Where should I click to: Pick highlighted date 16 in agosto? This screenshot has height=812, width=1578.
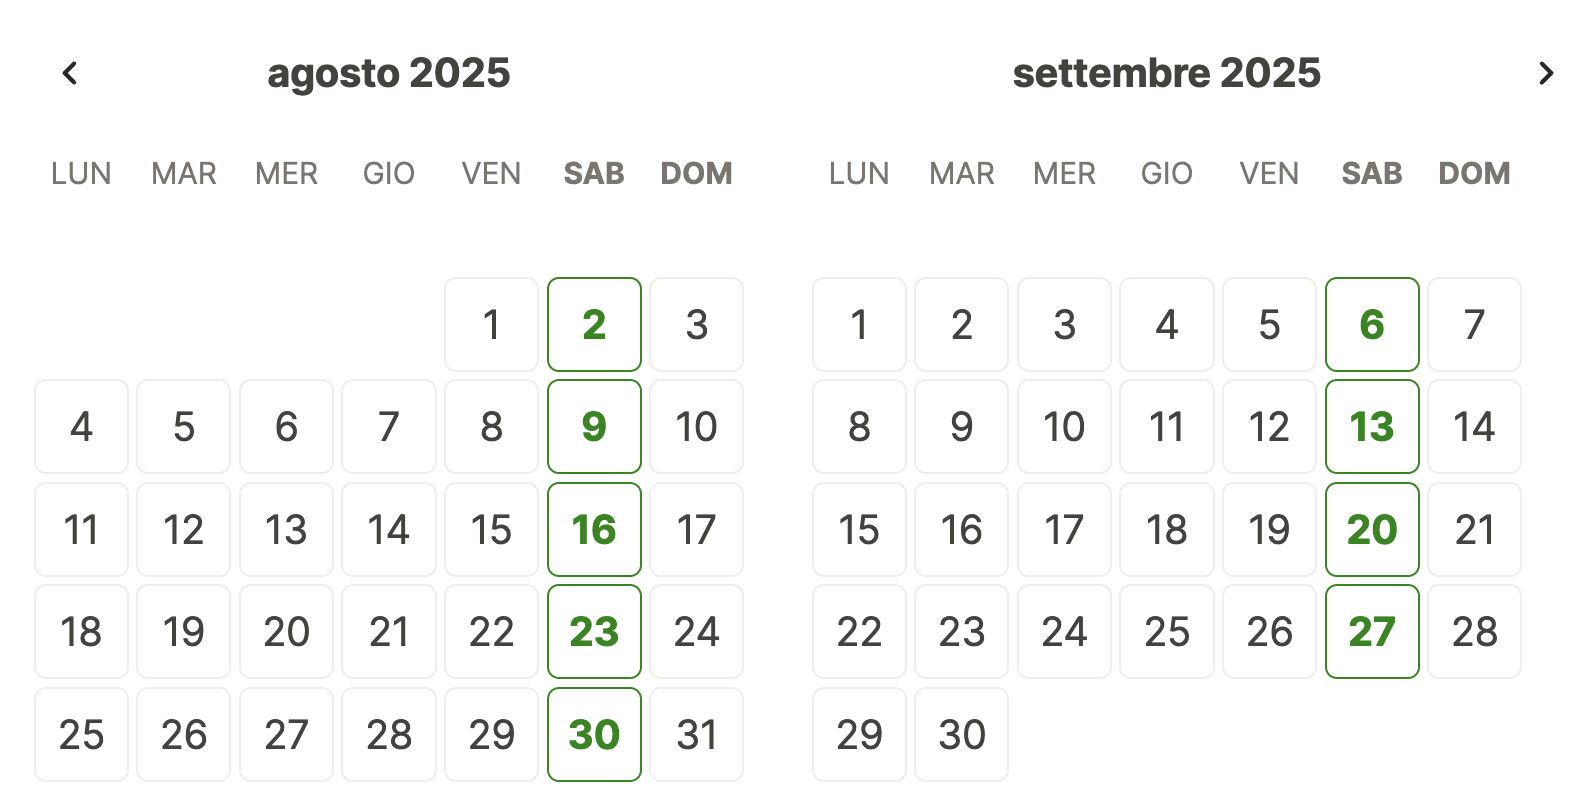(594, 529)
